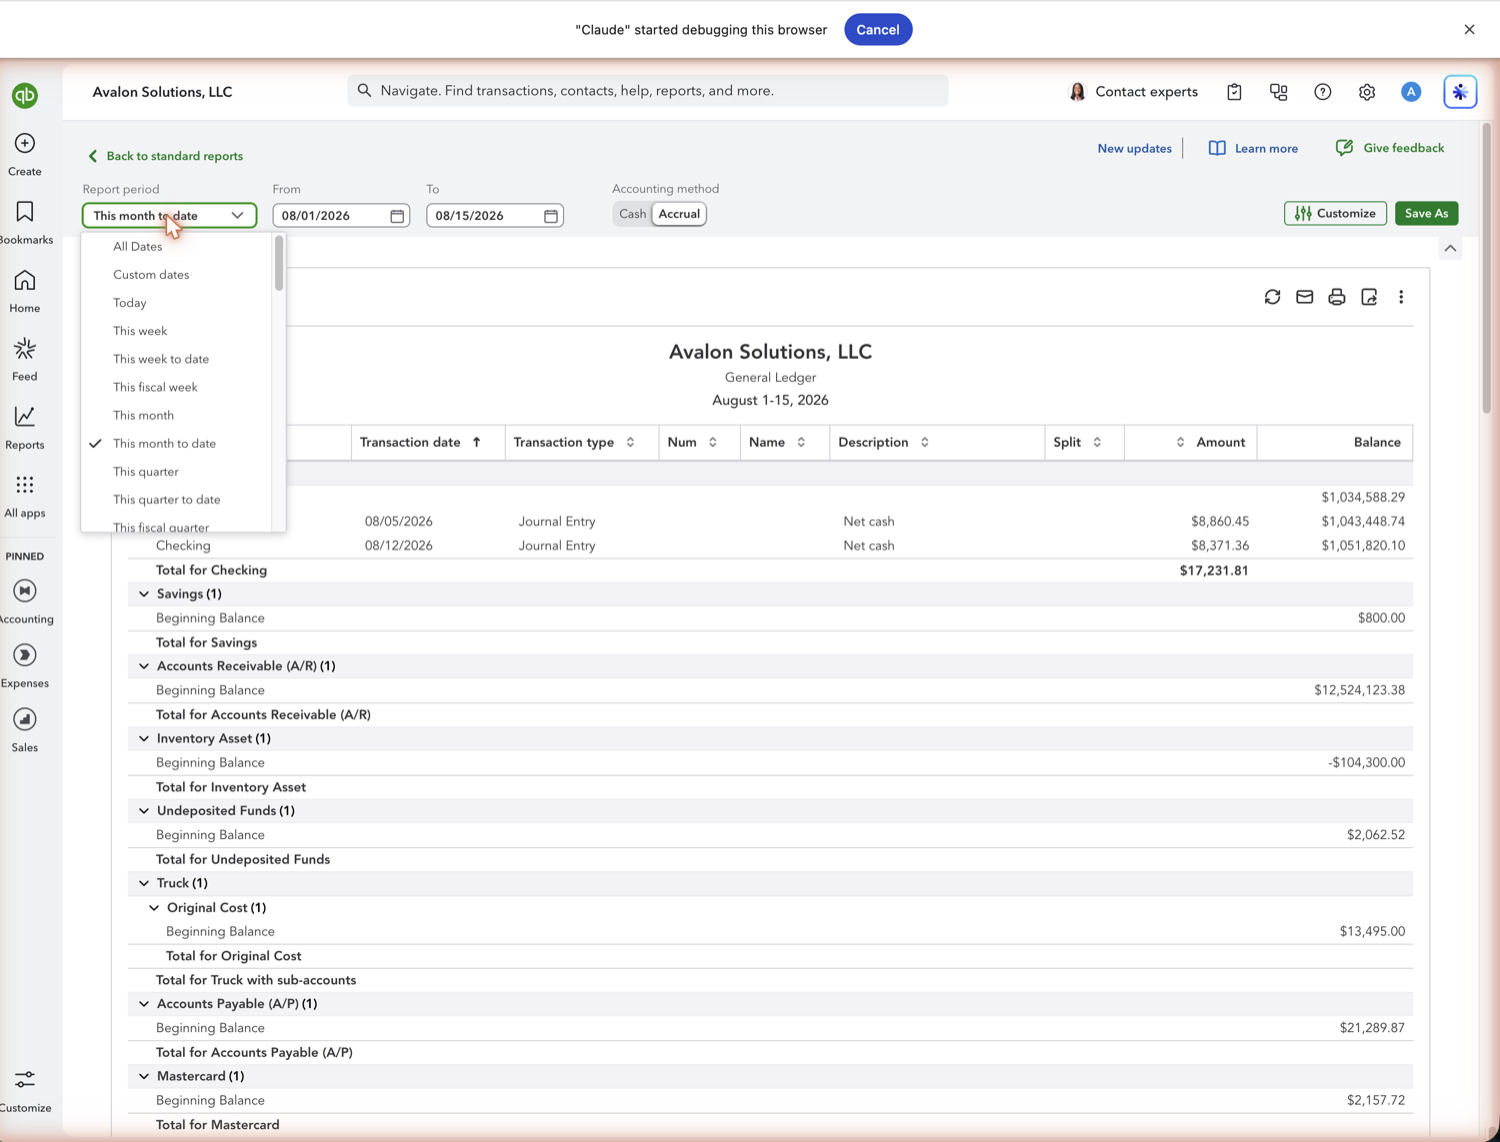The height and width of the screenshot is (1142, 1500).
Task: Click Contact experts
Action: click(1133, 92)
